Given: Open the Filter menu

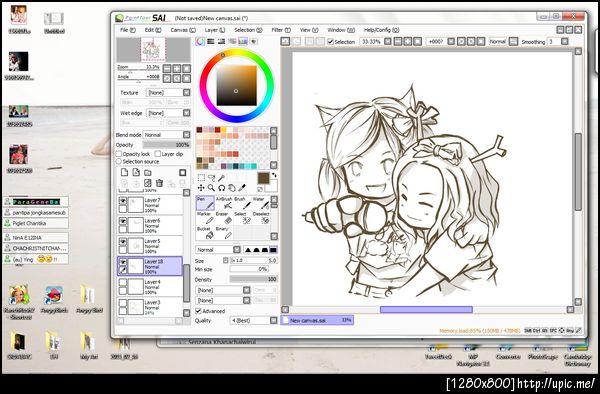Looking at the screenshot, I should 281,30.
